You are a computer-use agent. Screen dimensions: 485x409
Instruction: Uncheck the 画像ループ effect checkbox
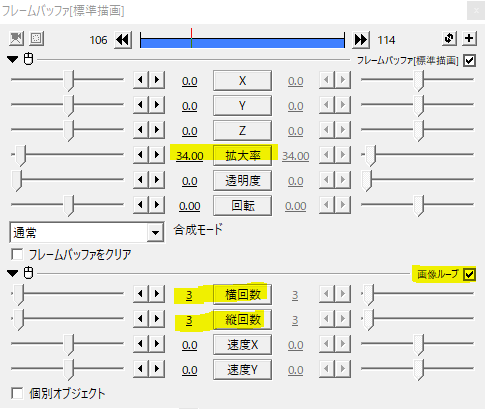tap(469, 274)
